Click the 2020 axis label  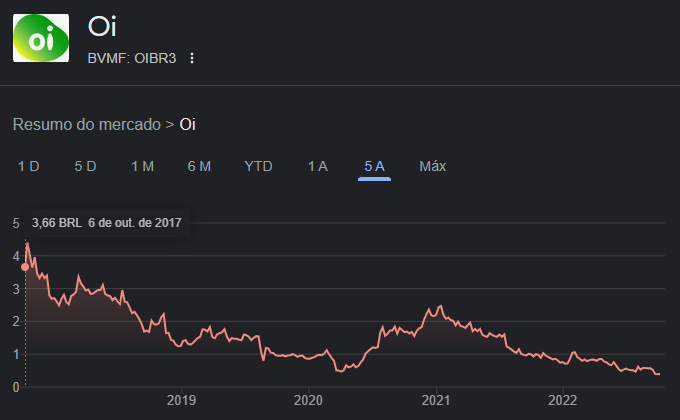coord(308,400)
